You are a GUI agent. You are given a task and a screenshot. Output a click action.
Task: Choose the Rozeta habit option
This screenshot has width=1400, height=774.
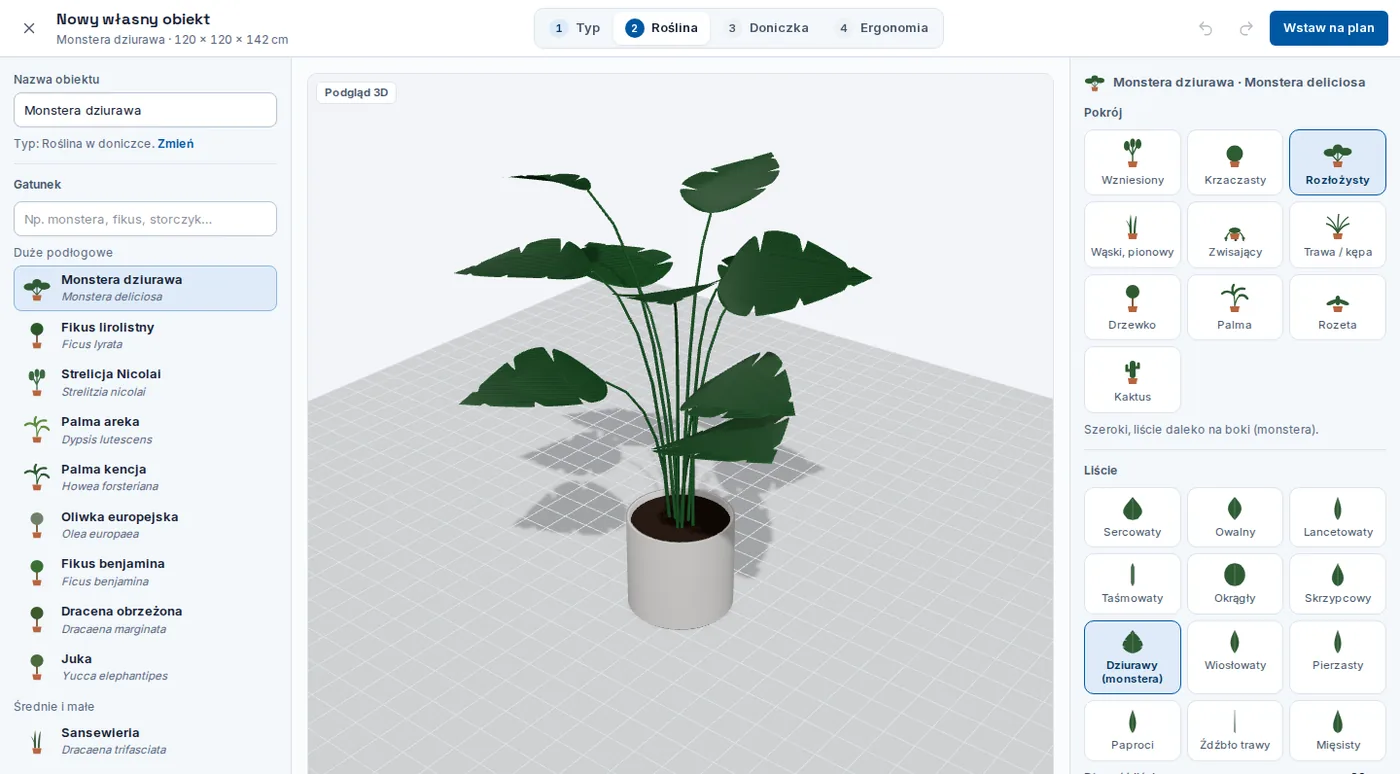(1338, 307)
